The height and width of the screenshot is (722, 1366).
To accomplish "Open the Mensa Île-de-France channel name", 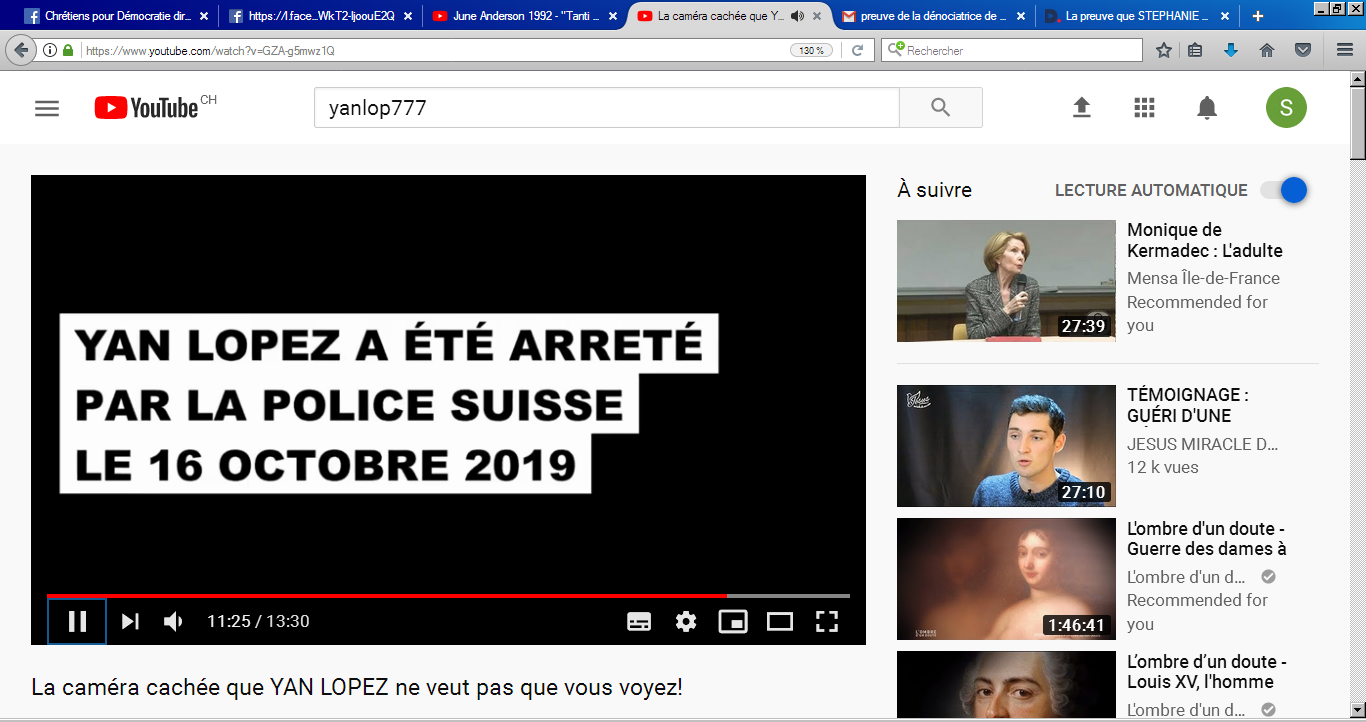I will 1203,278.
